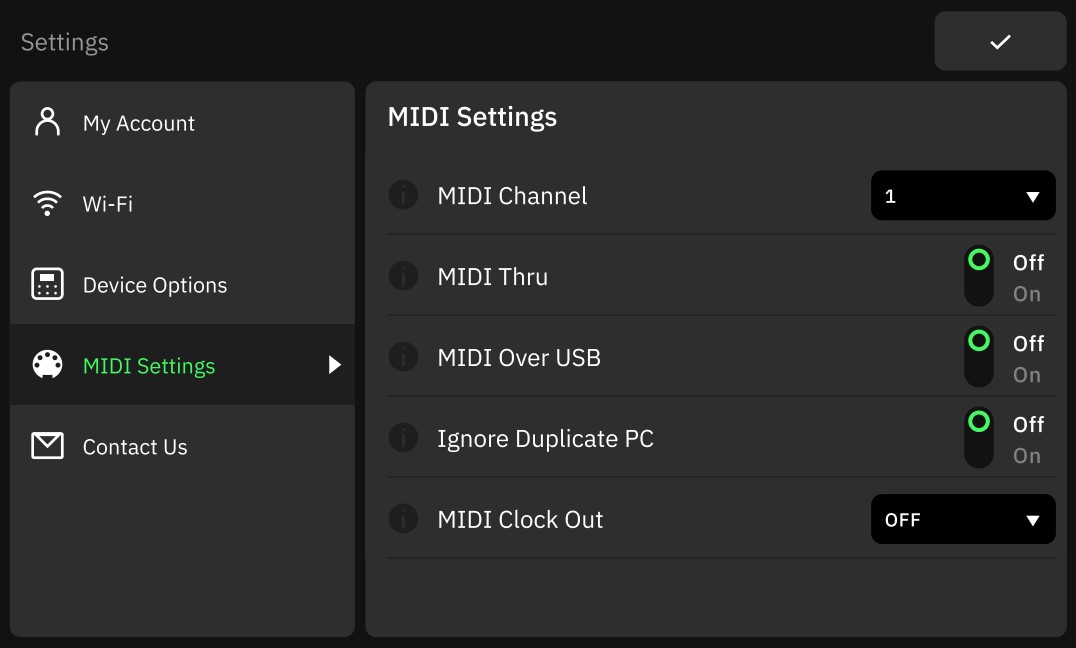This screenshot has width=1076, height=648.
Task: Open info icon for Ignore Duplicate PC
Action: pos(404,438)
